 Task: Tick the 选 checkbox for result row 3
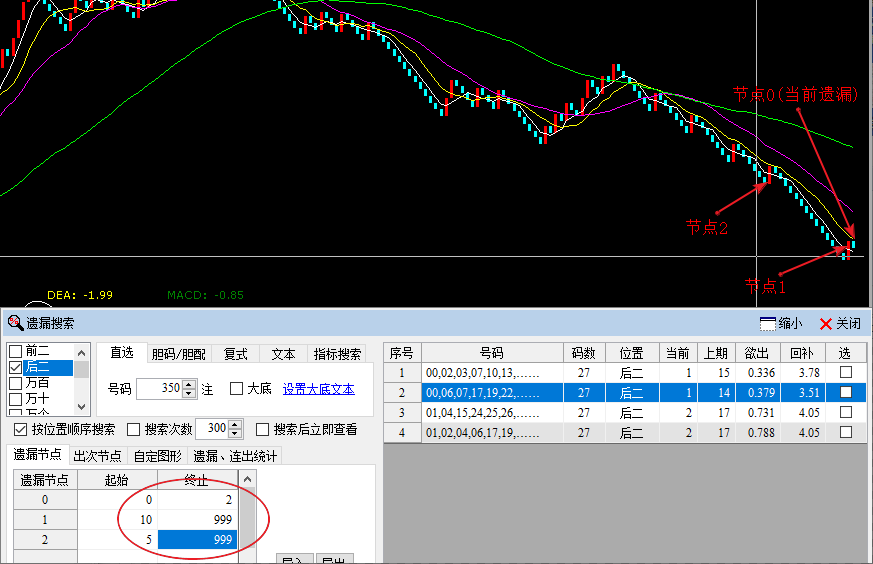846,412
